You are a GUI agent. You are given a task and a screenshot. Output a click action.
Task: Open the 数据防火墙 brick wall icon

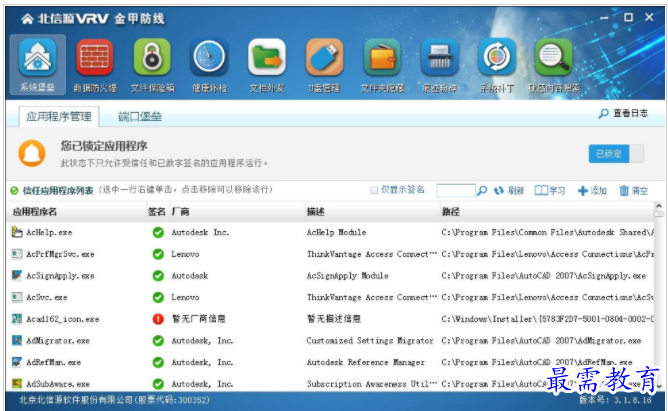click(x=95, y=57)
